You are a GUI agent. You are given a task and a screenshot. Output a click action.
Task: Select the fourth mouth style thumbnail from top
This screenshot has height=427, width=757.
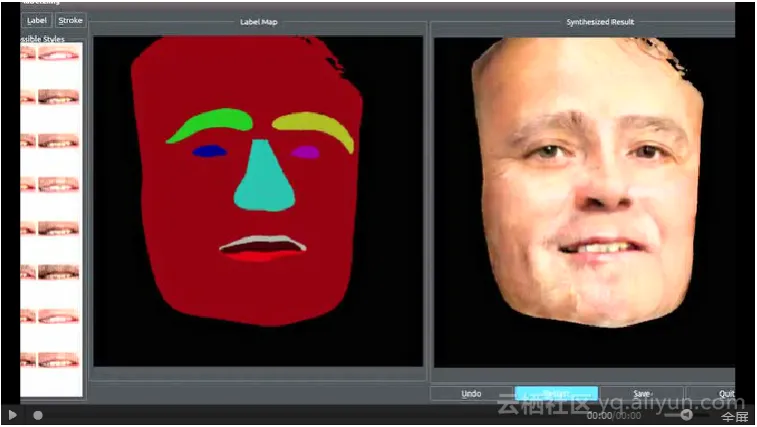click(58, 184)
